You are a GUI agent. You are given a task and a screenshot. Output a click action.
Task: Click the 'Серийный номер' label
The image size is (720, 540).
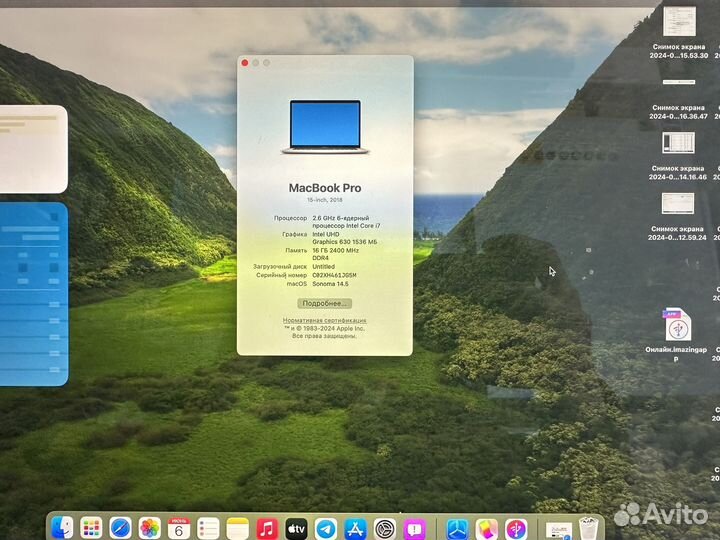[x=281, y=276]
